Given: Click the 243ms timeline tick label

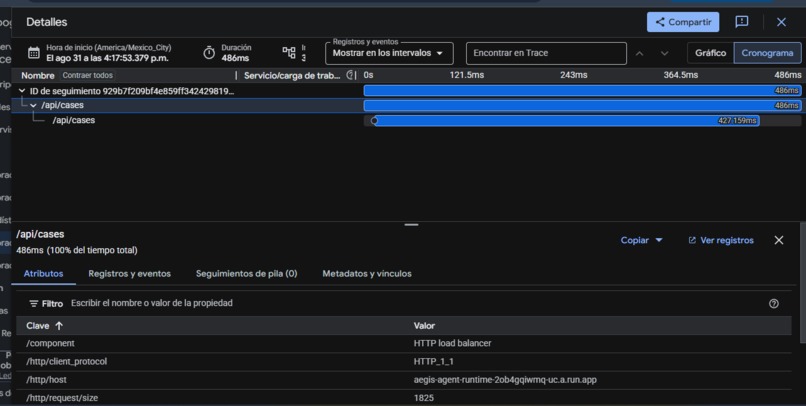Looking at the screenshot, I should 574,75.
